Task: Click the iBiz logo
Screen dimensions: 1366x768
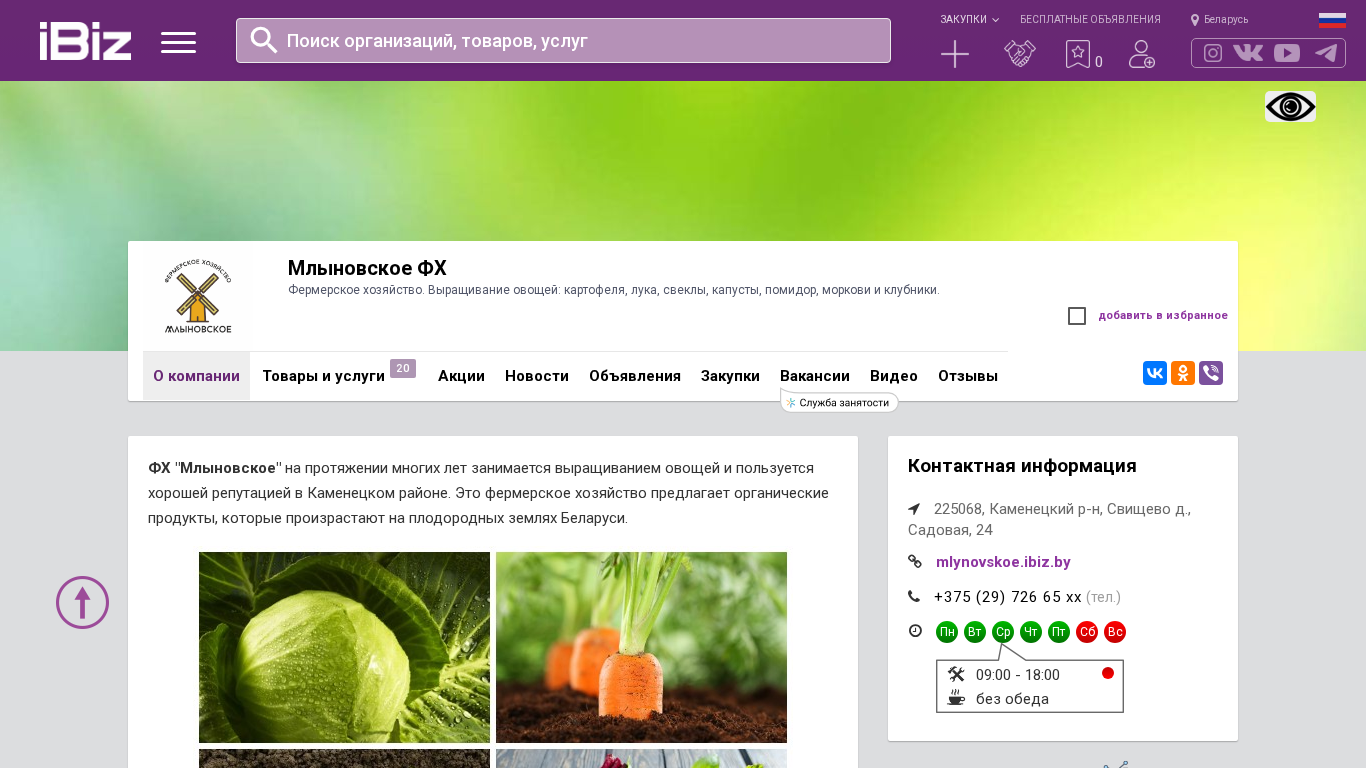Action: [x=85, y=41]
